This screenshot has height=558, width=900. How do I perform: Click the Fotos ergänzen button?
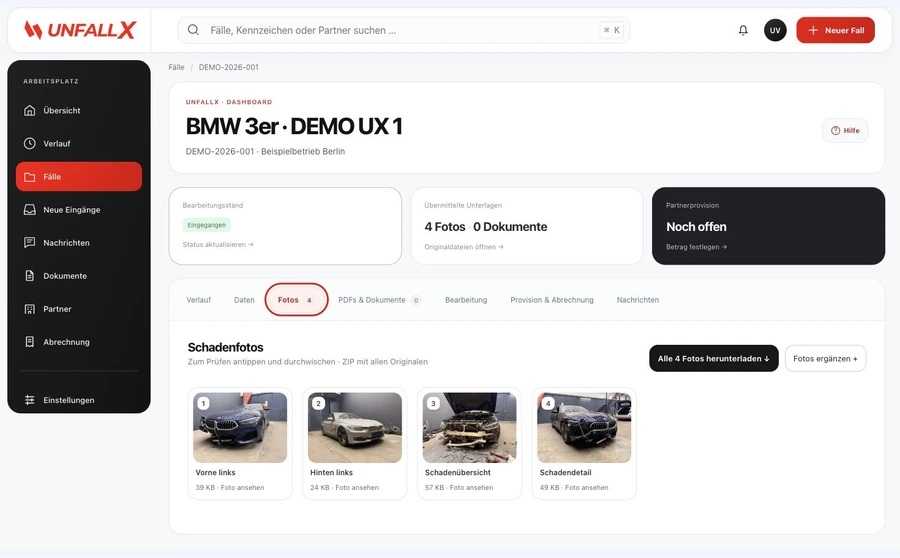pos(825,358)
